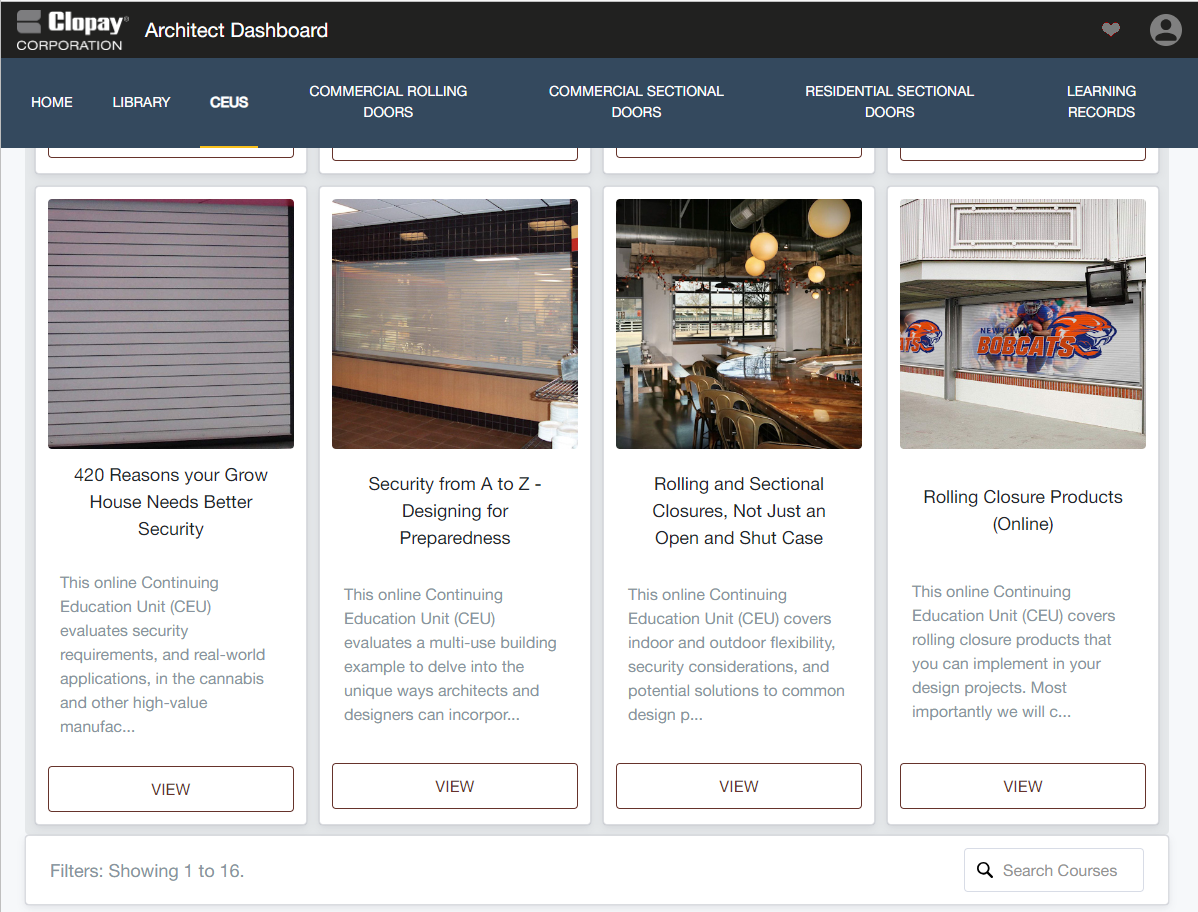This screenshot has width=1198, height=912.
Task: Click View for Rolling Closure Products (Online)
Action: [x=1023, y=786]
